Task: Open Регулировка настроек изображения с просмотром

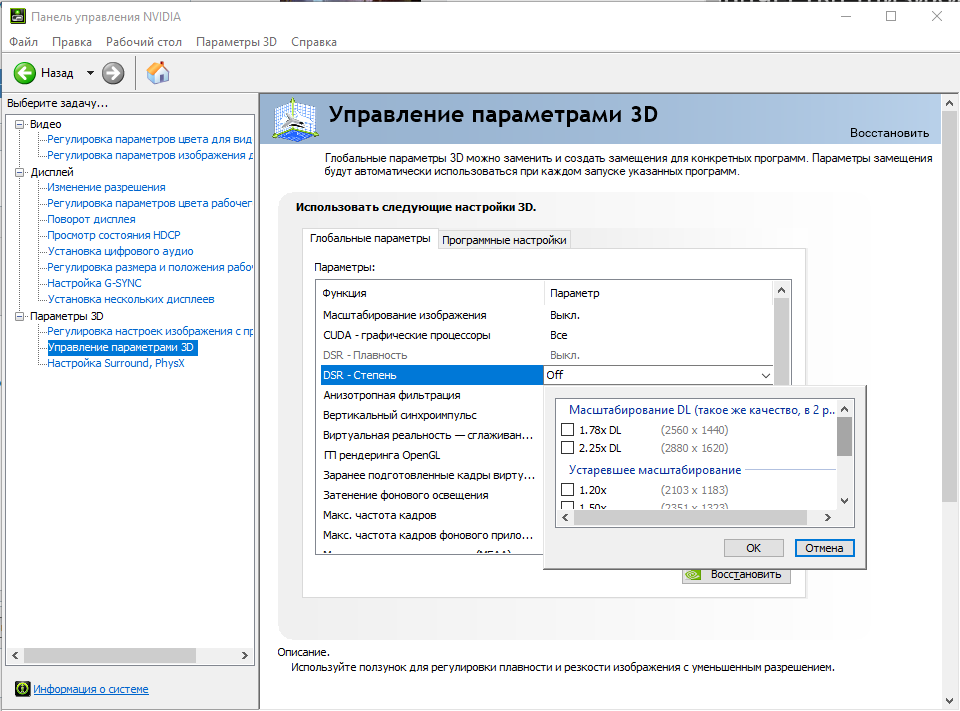Action: (x=150, y=331)
